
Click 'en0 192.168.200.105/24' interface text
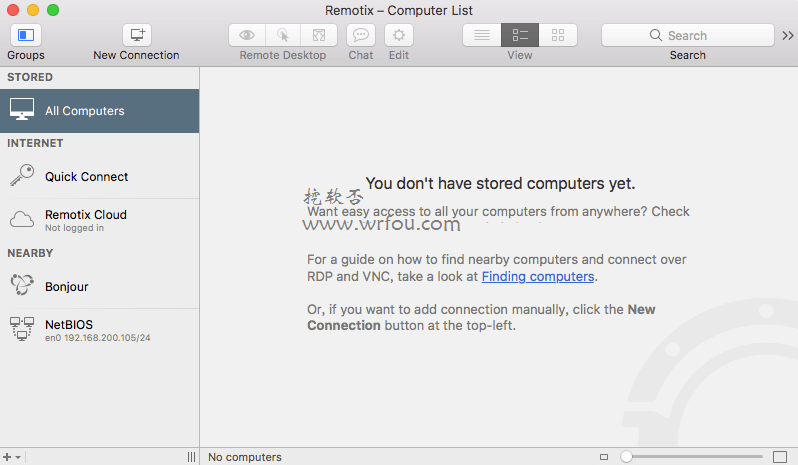click(98, 338)
